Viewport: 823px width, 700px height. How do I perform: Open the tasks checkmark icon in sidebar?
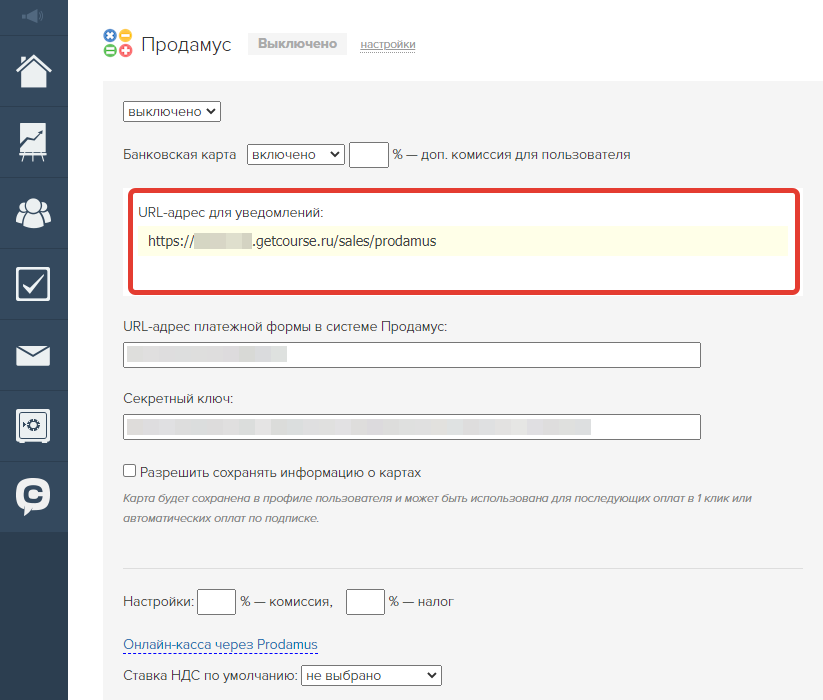tap(33, 284)
